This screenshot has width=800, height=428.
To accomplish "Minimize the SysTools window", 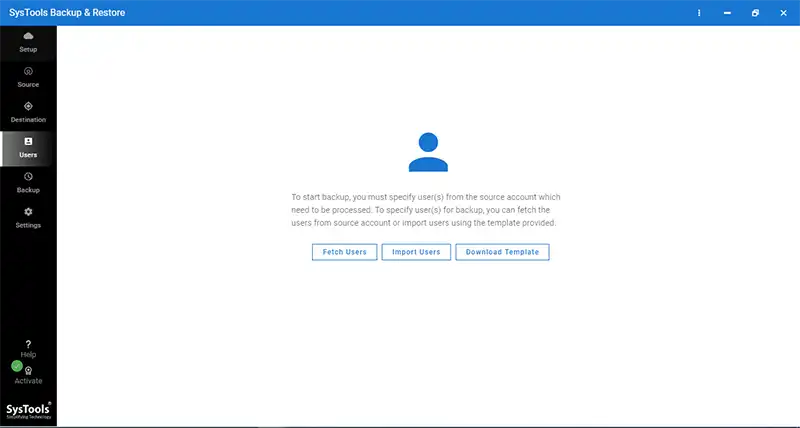I will click(x=727, y=13).
